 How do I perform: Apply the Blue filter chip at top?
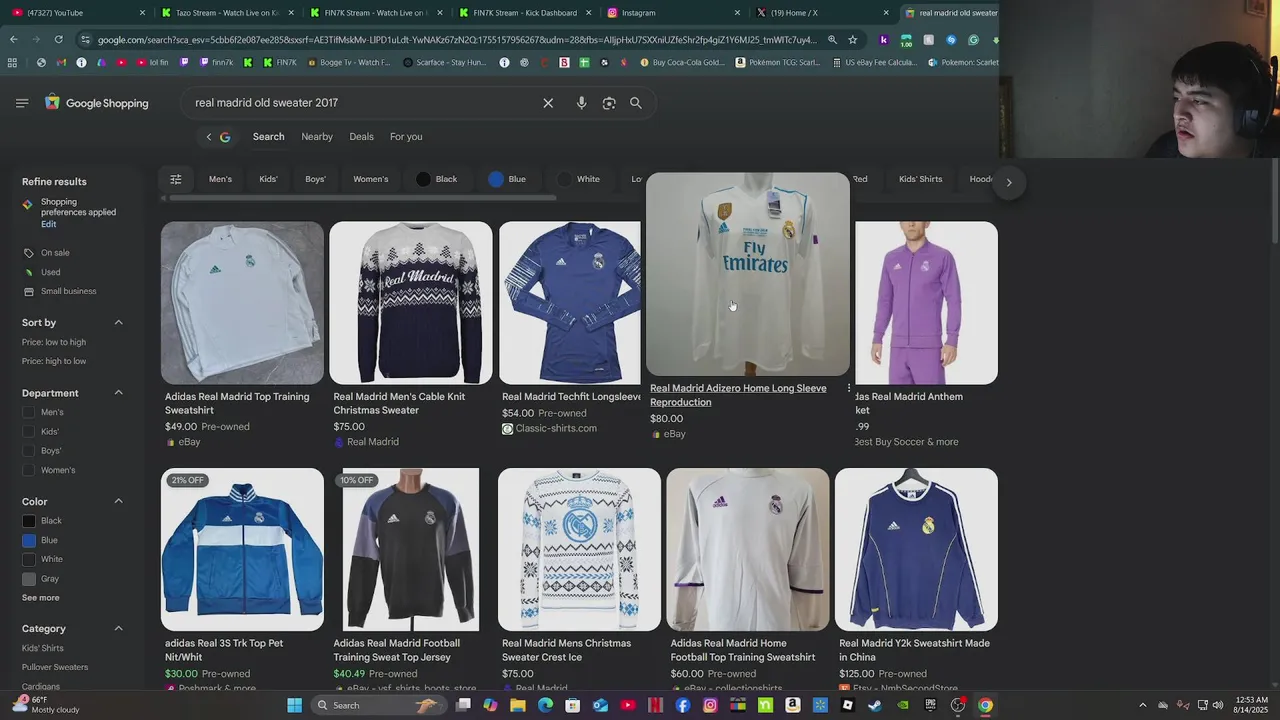point(507,179)
